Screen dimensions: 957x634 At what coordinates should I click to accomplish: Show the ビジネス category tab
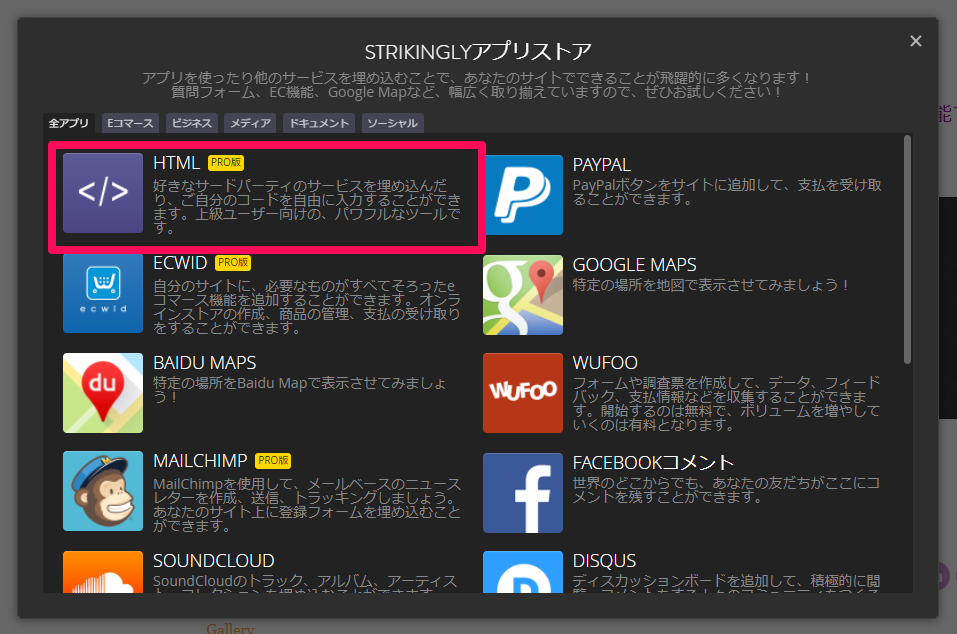click(x=192, y=123)
